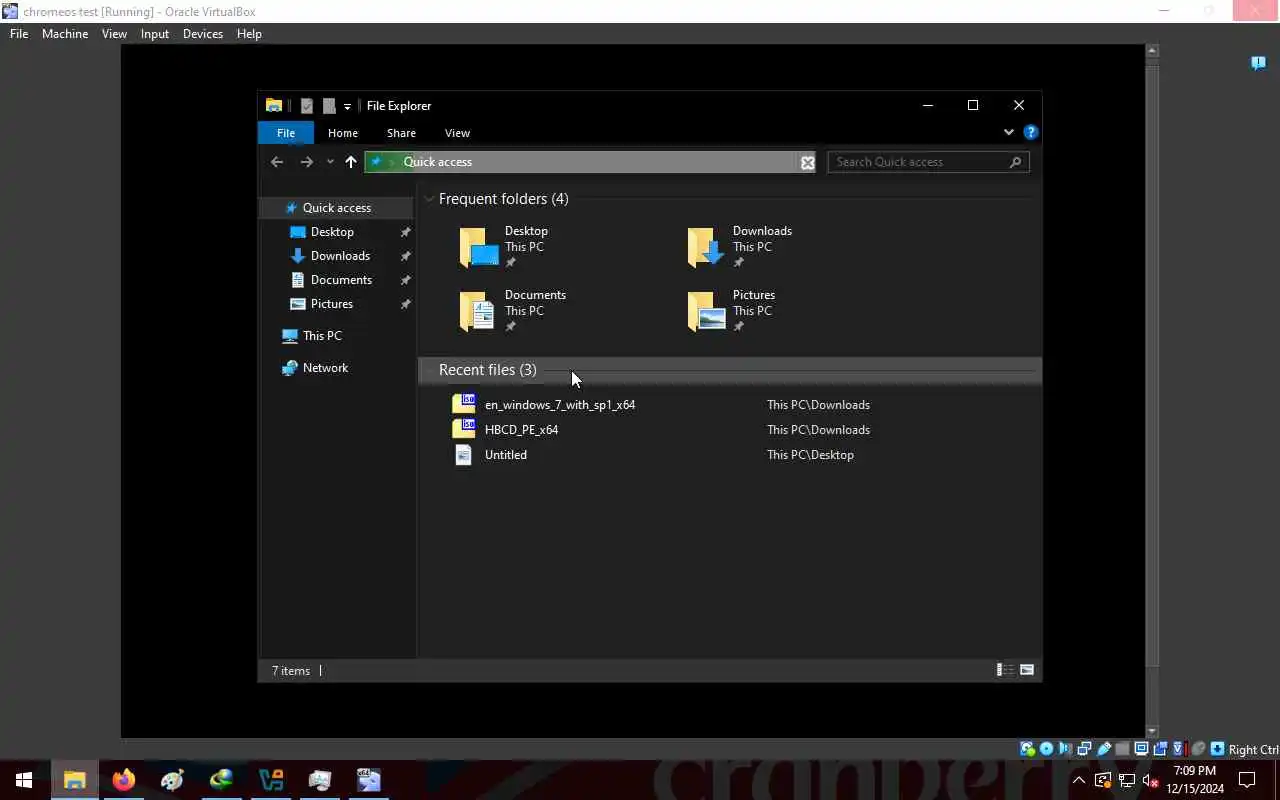Click VirtualBox USB status icon
This screenshot has height=800, width=1280.
click(1103, 749)
